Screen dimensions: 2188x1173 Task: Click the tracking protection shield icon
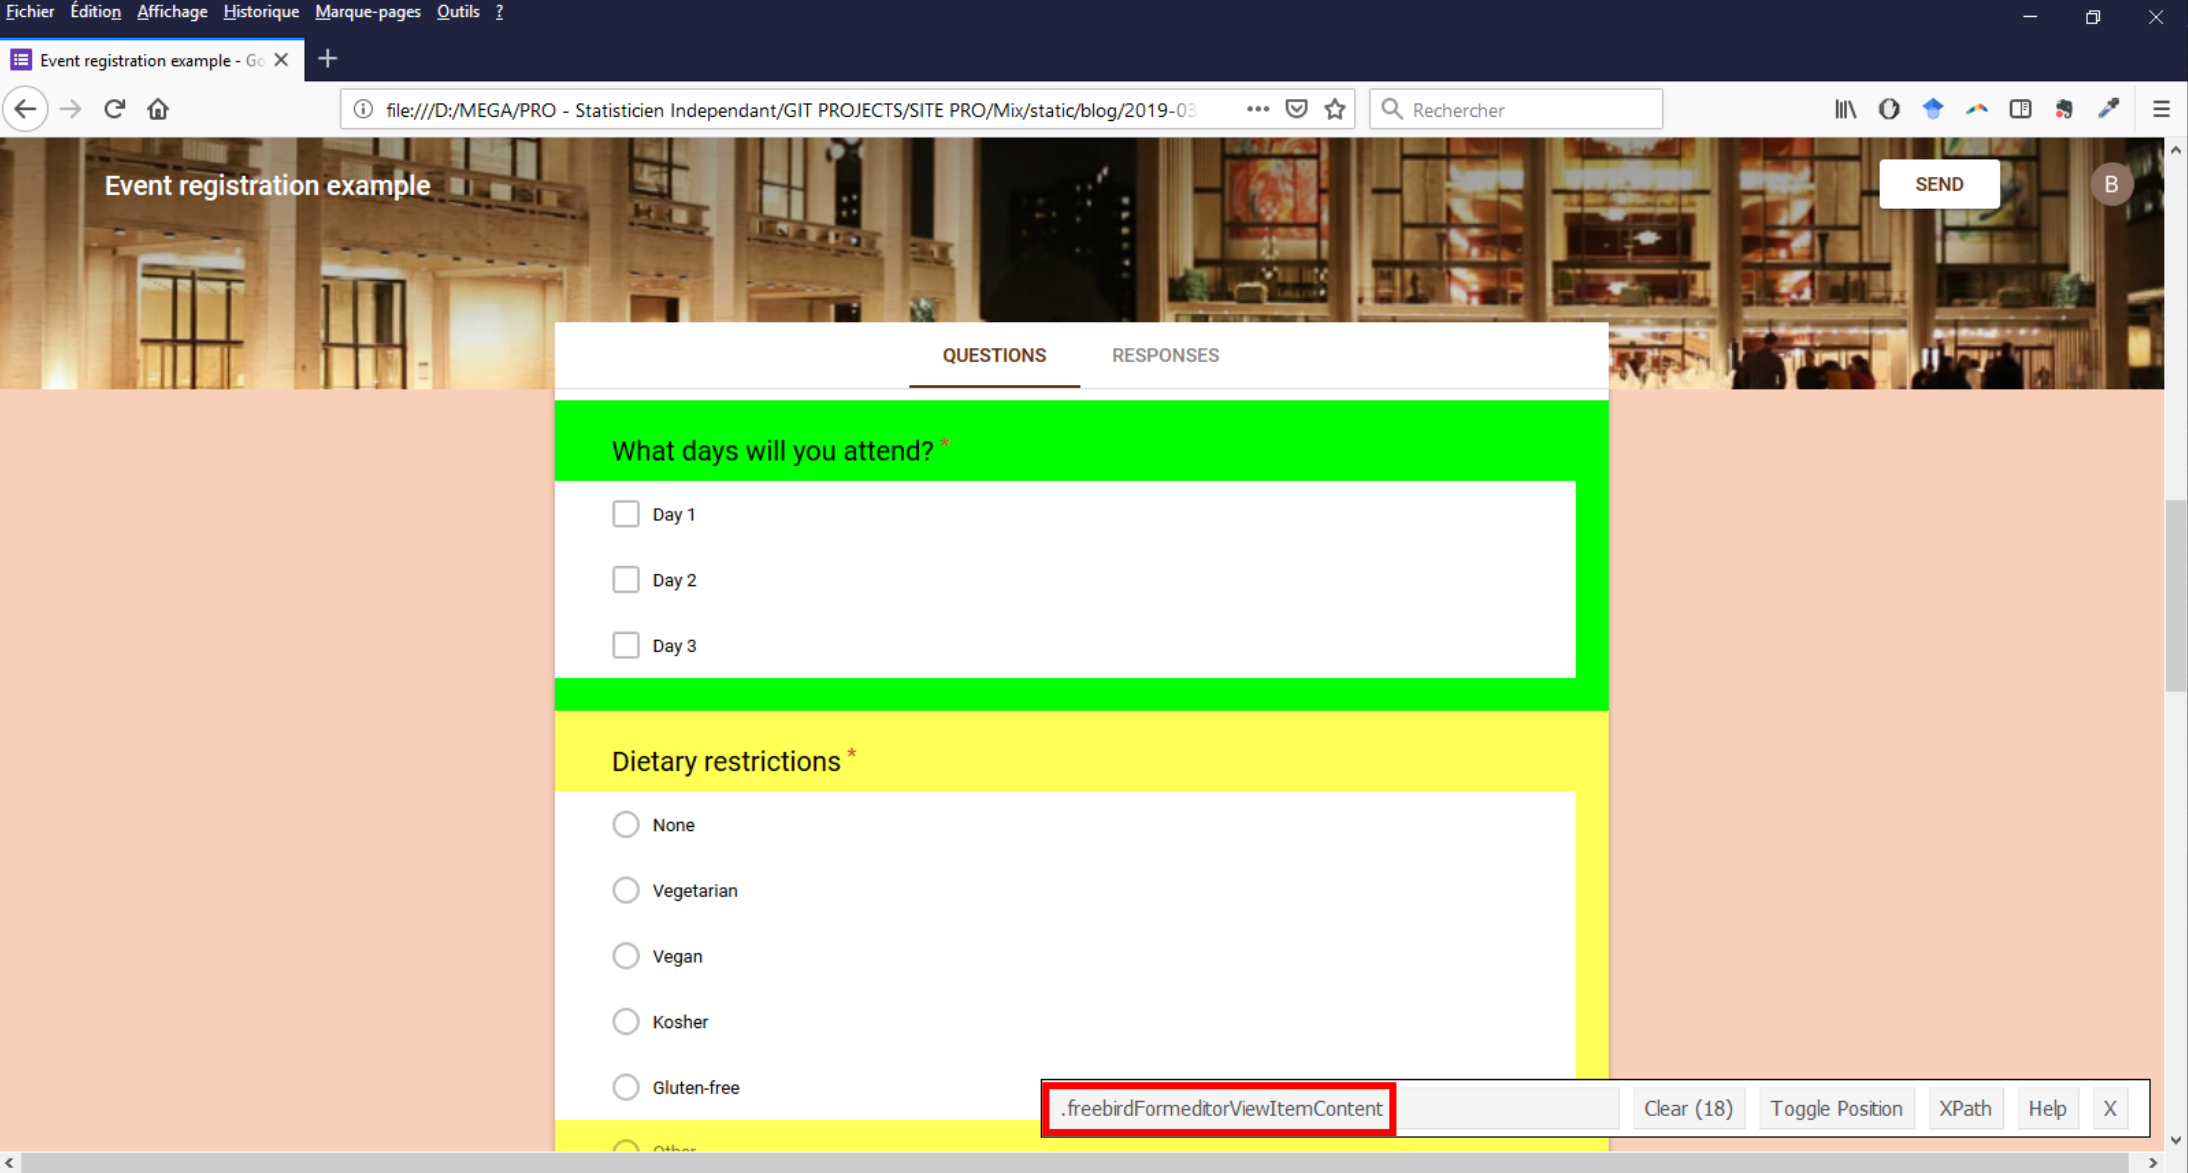click(1295, 109)
